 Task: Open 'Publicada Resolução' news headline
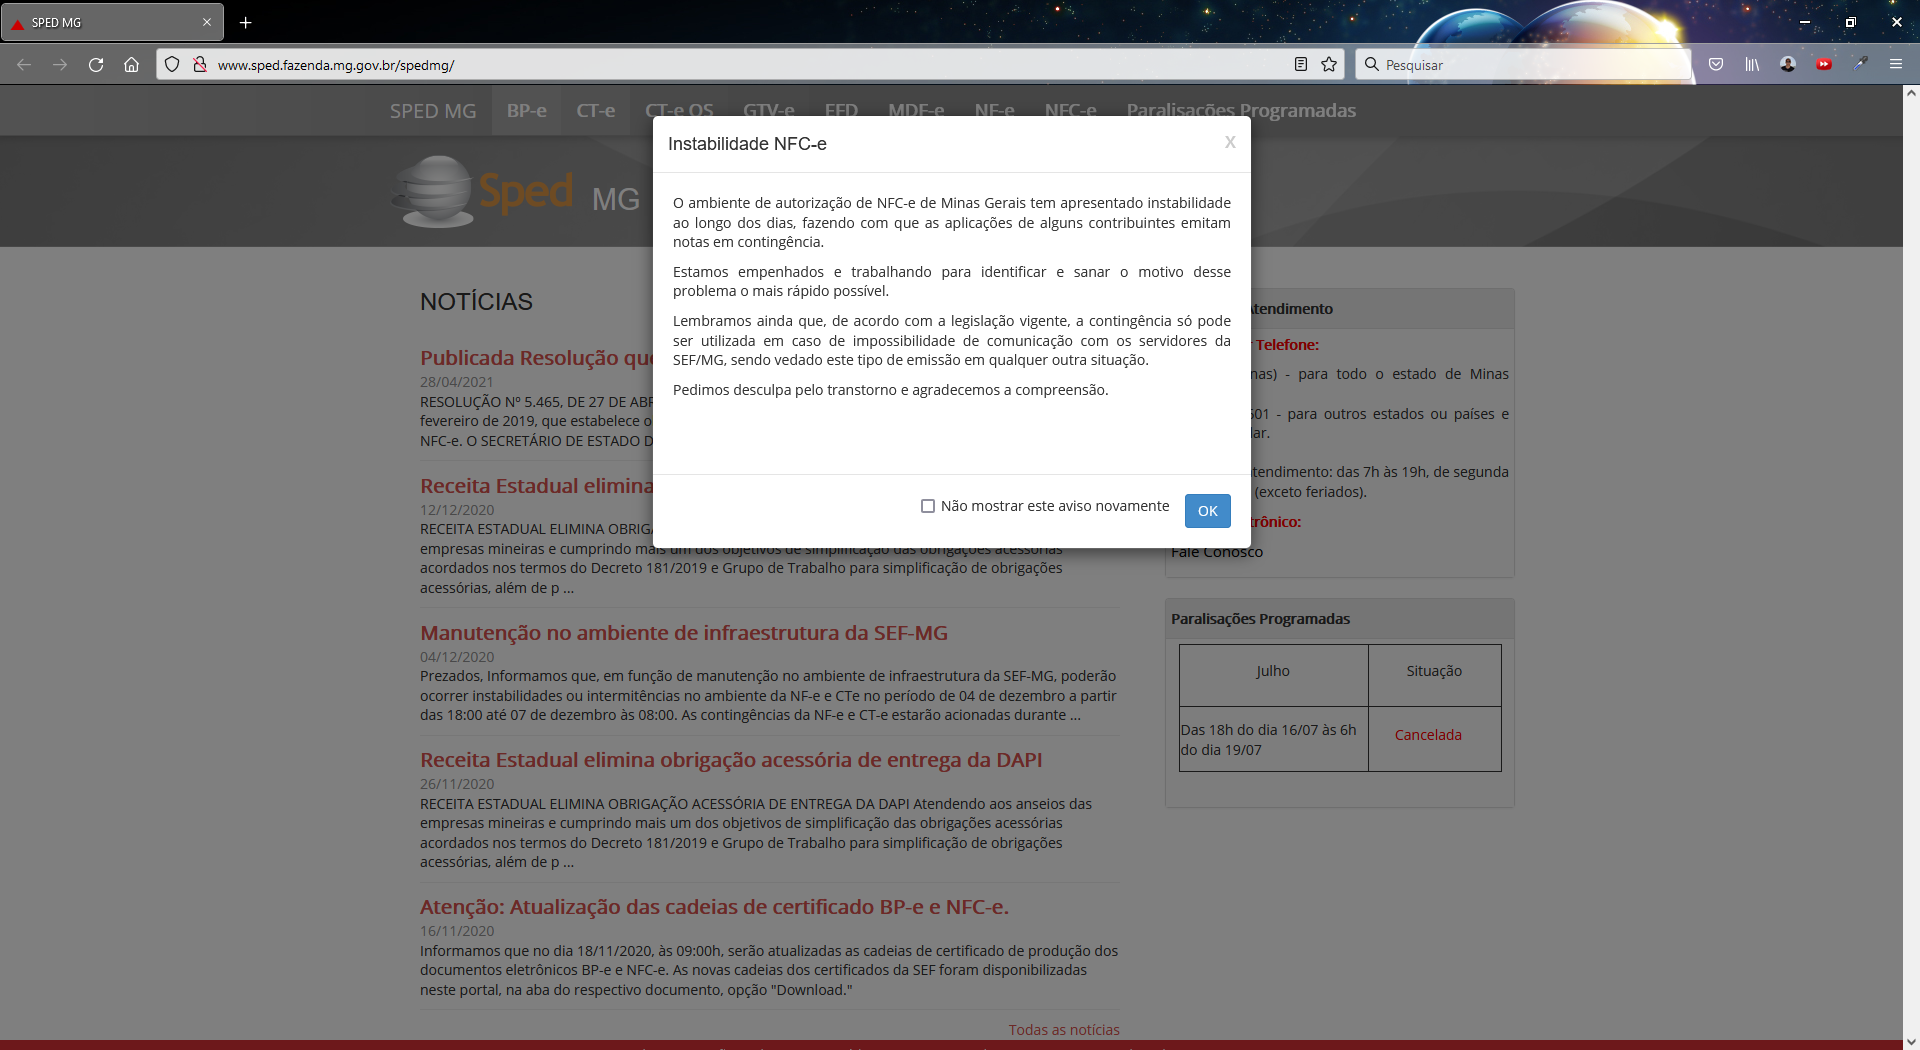point(536,358)
